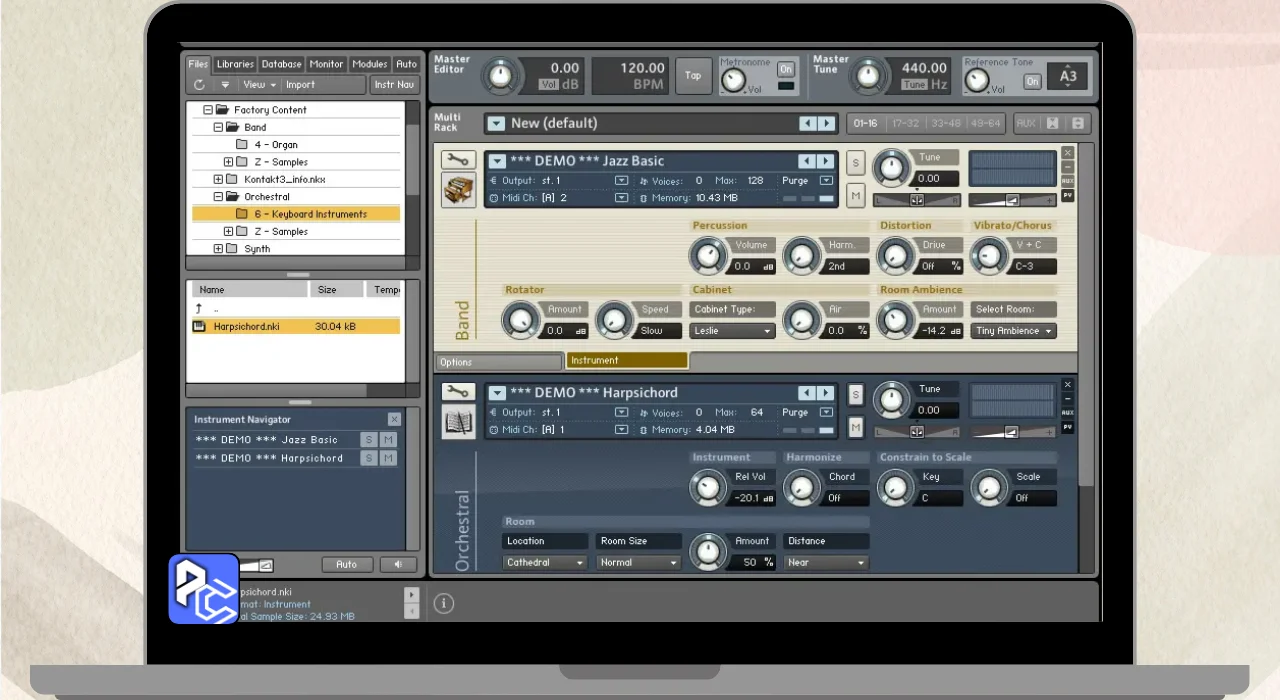Open the Jazz Basic wrench edit icon

point(458,160)
